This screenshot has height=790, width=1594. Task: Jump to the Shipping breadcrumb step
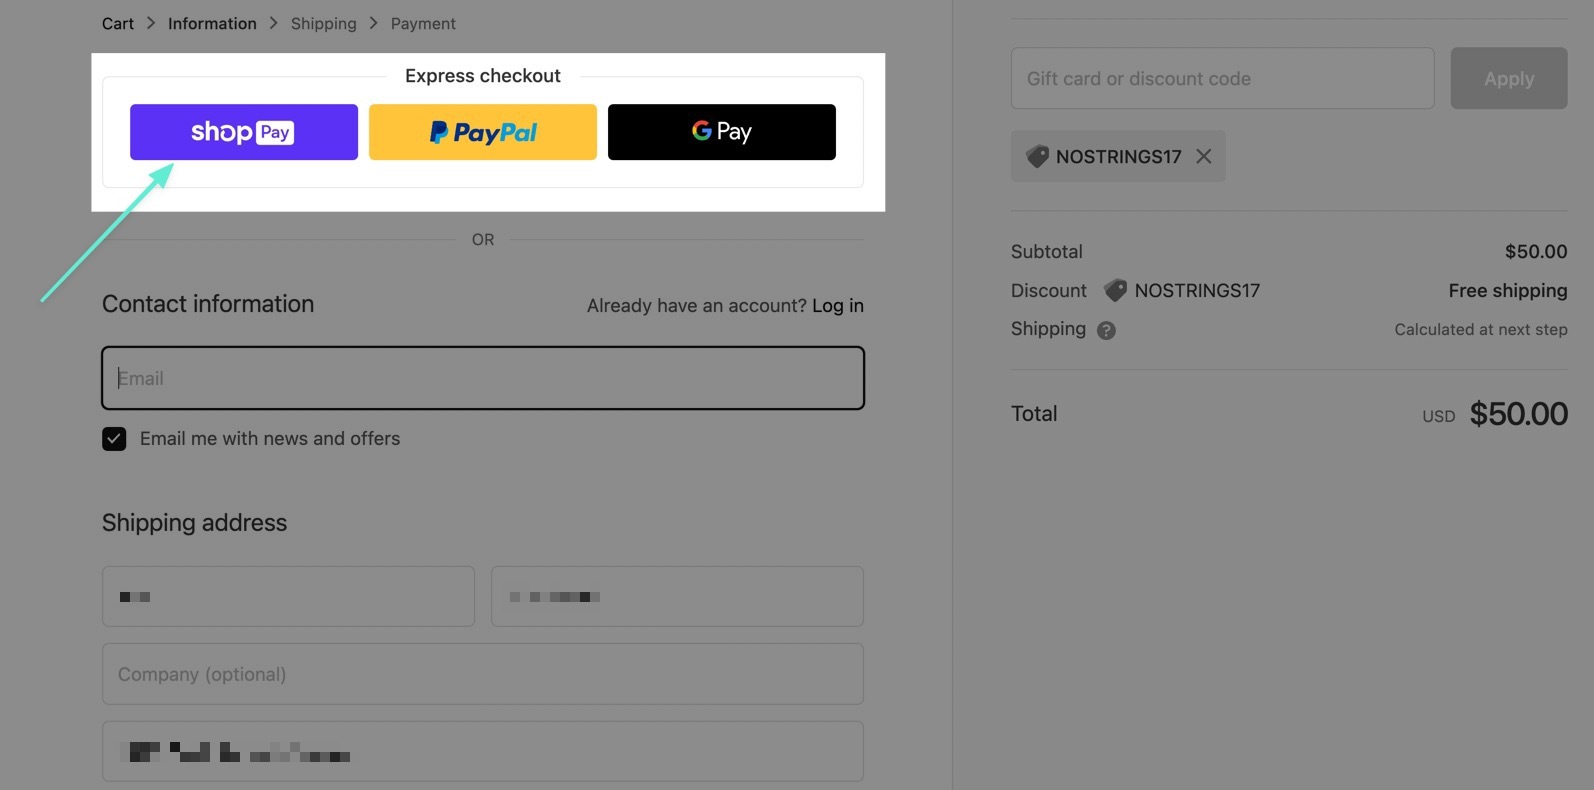(x=323, y=24)
